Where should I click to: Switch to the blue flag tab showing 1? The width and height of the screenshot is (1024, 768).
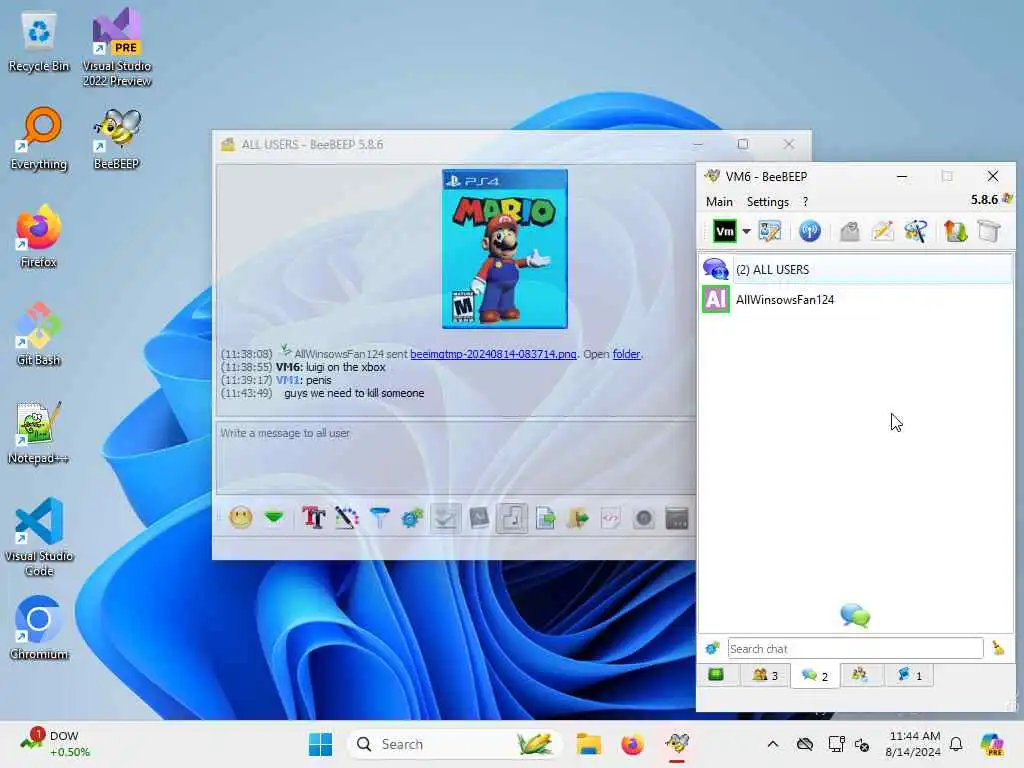click(909, 675)
